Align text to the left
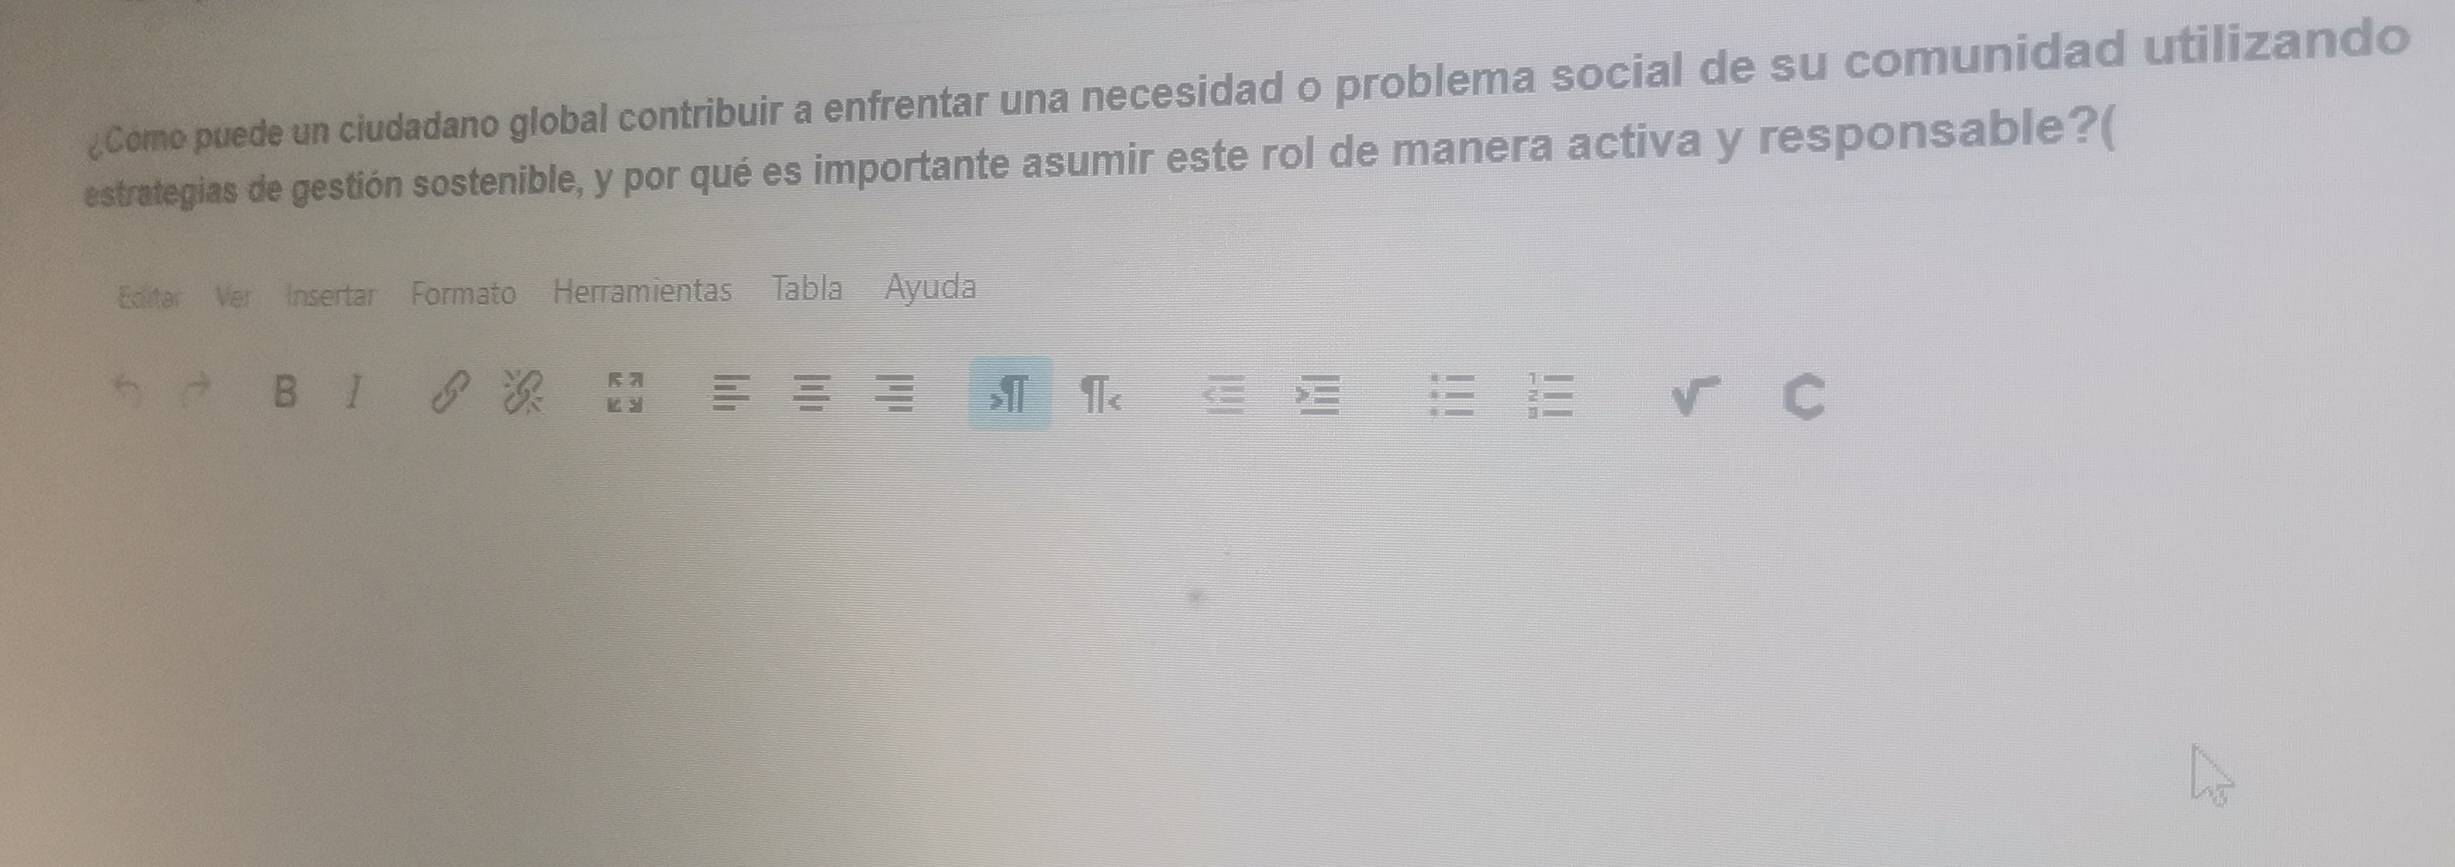Image resolution: width=2455 pixels, height=867 pixels. 730,393
